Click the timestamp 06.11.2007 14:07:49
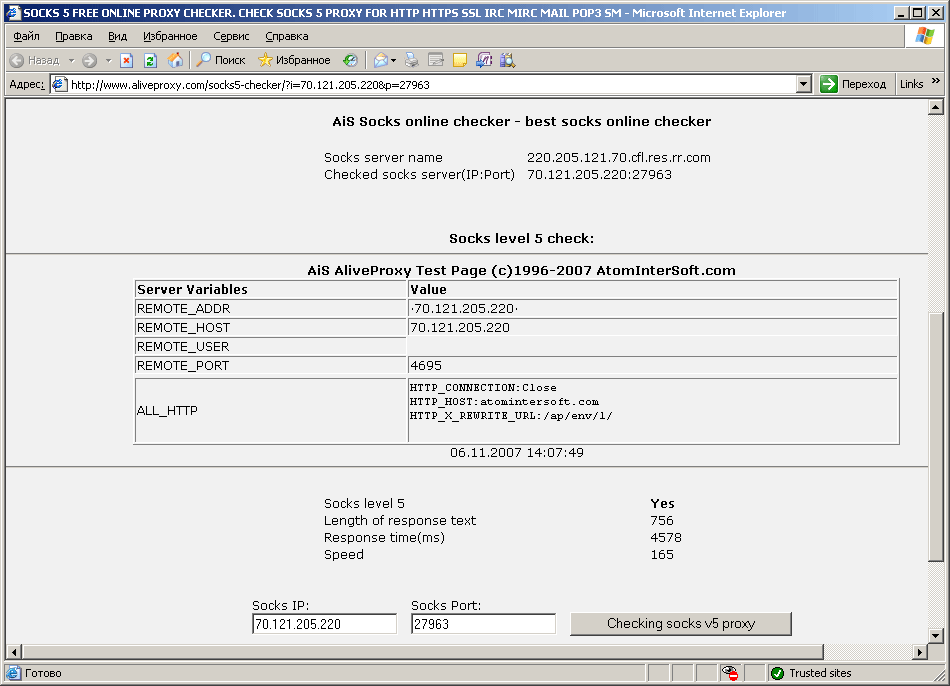Screen dimensions: 950x686 pos(517,453)
